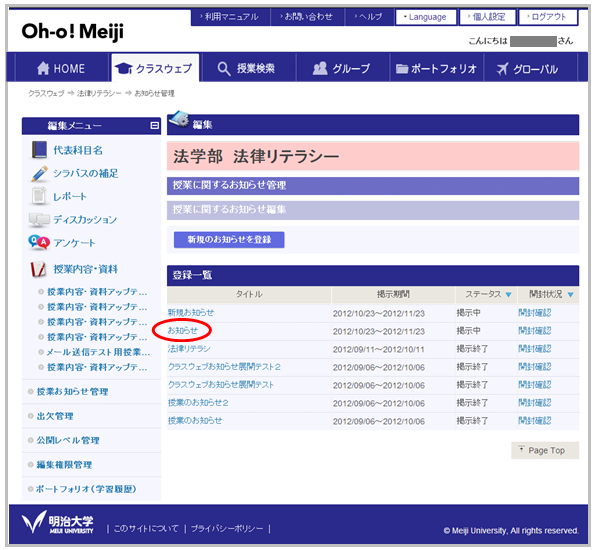Click the シラバスの補足 pencil icon
This screenshot has width=598, height=550.
click(x=39, y=174)
